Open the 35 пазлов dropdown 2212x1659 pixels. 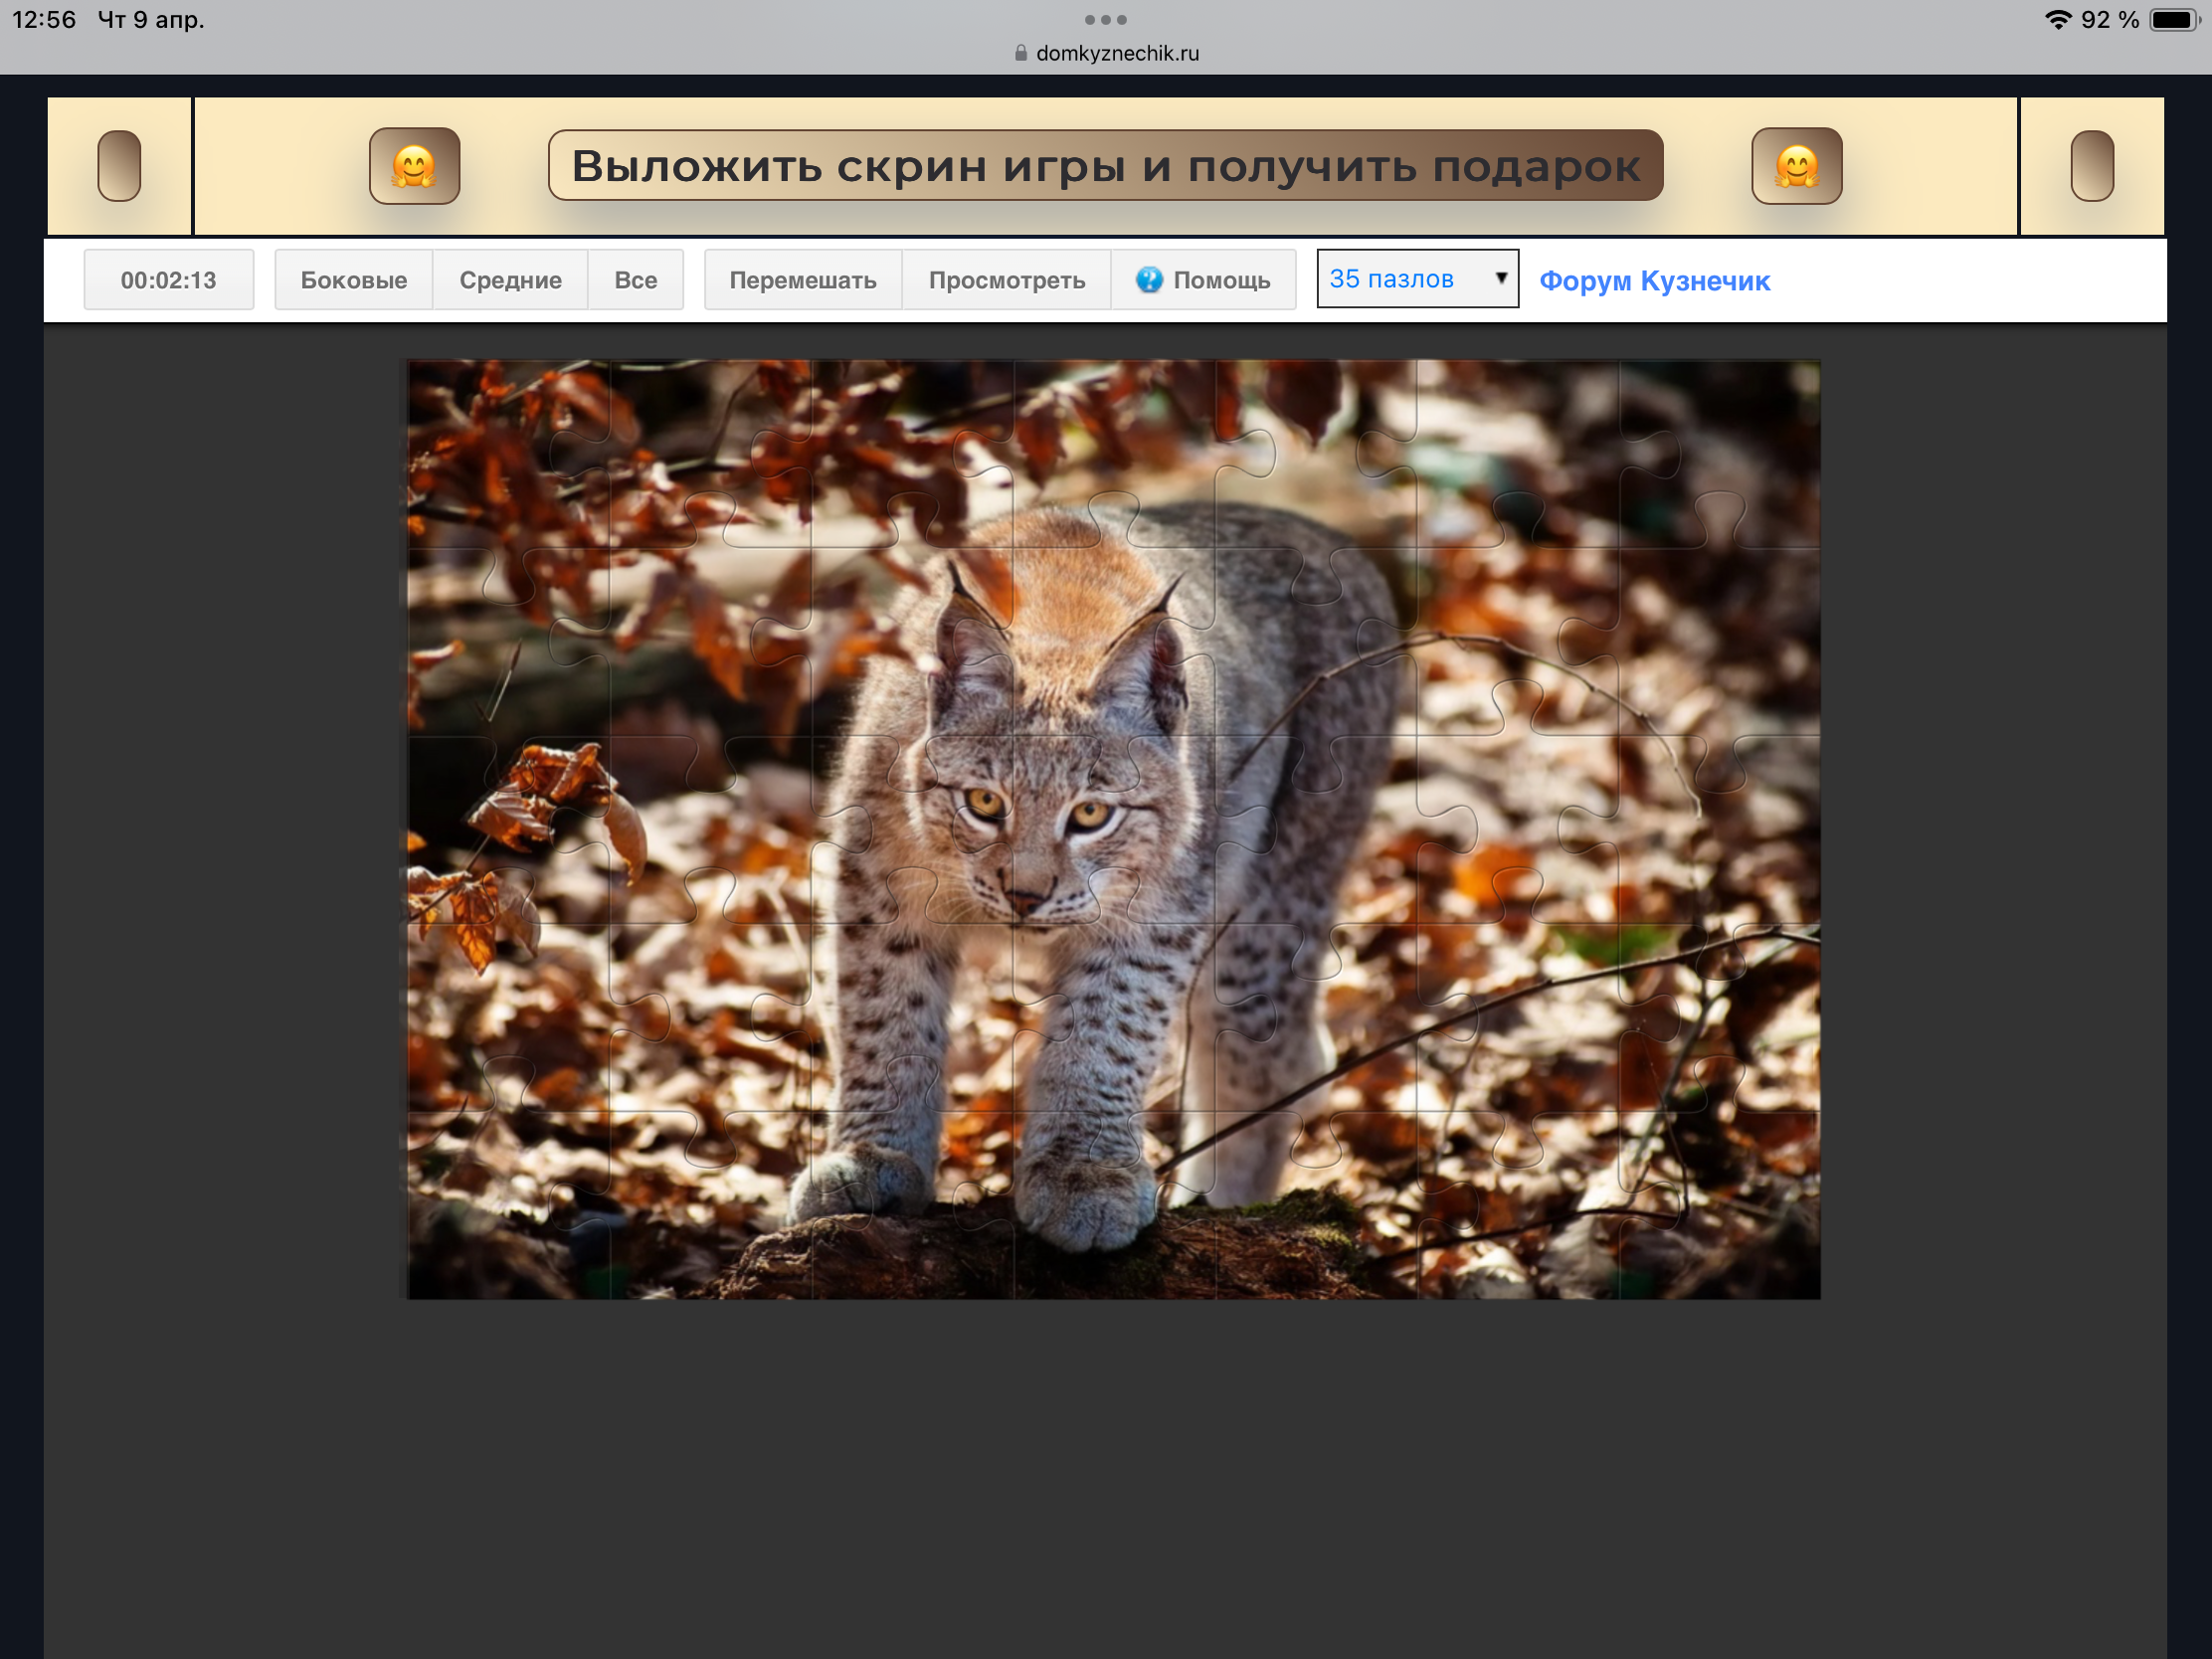click(1416, 279)
